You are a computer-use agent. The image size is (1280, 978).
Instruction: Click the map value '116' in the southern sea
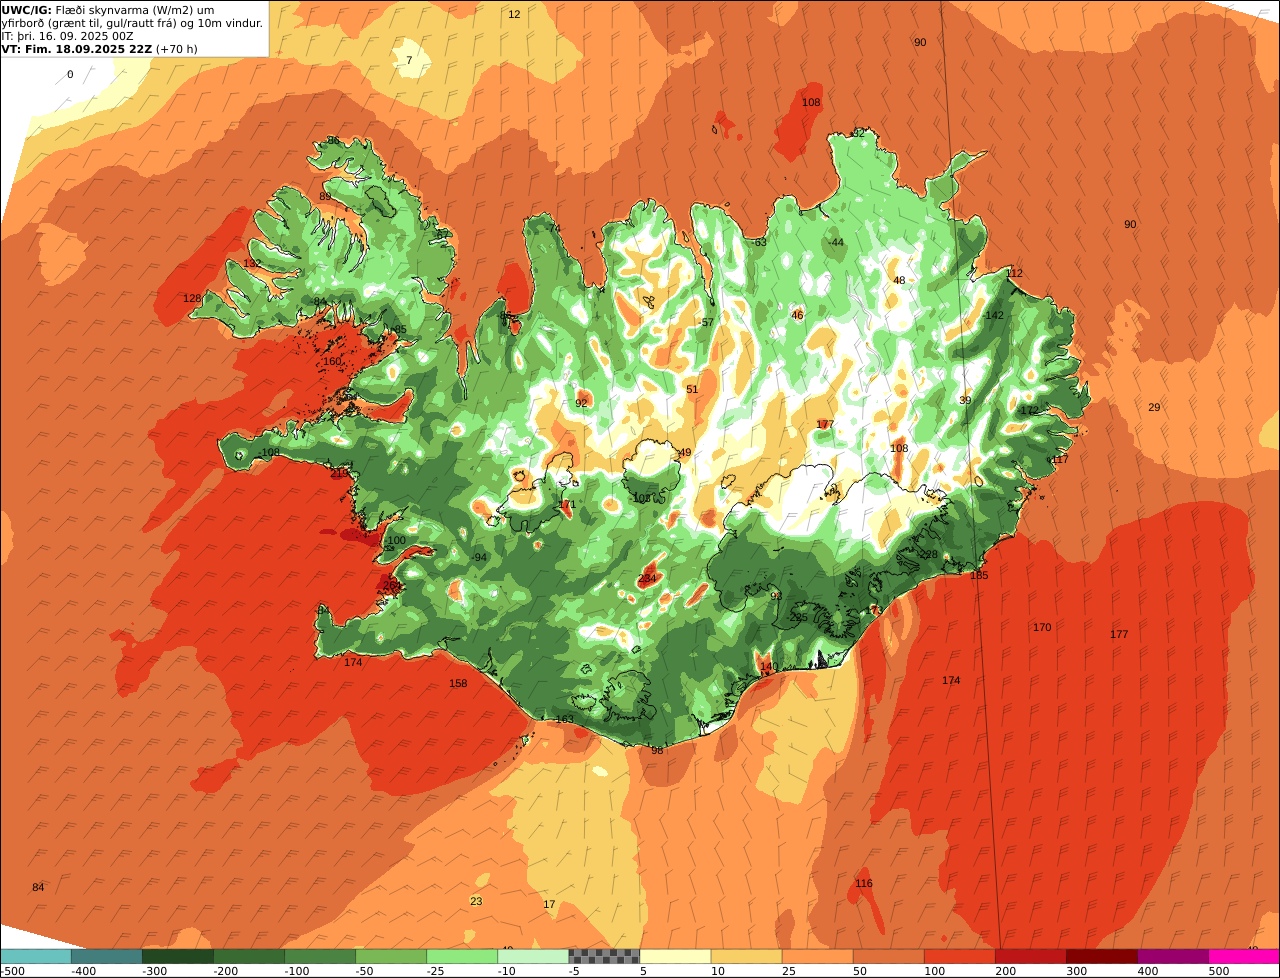pyautogui.click(x=864, y=884)
